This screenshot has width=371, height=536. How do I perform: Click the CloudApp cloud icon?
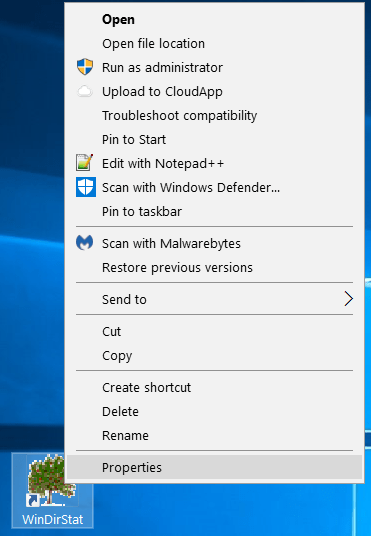tap(84, 91)
